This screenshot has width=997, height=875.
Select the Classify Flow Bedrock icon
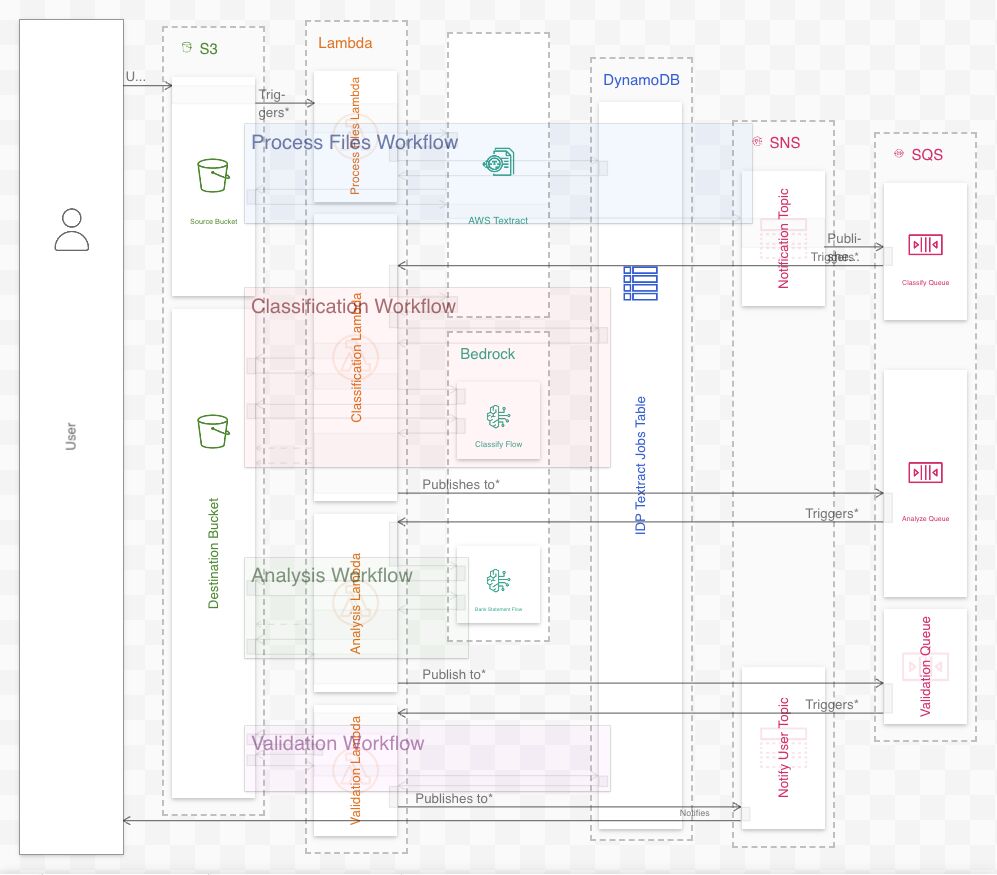click(x=498, y=417)
